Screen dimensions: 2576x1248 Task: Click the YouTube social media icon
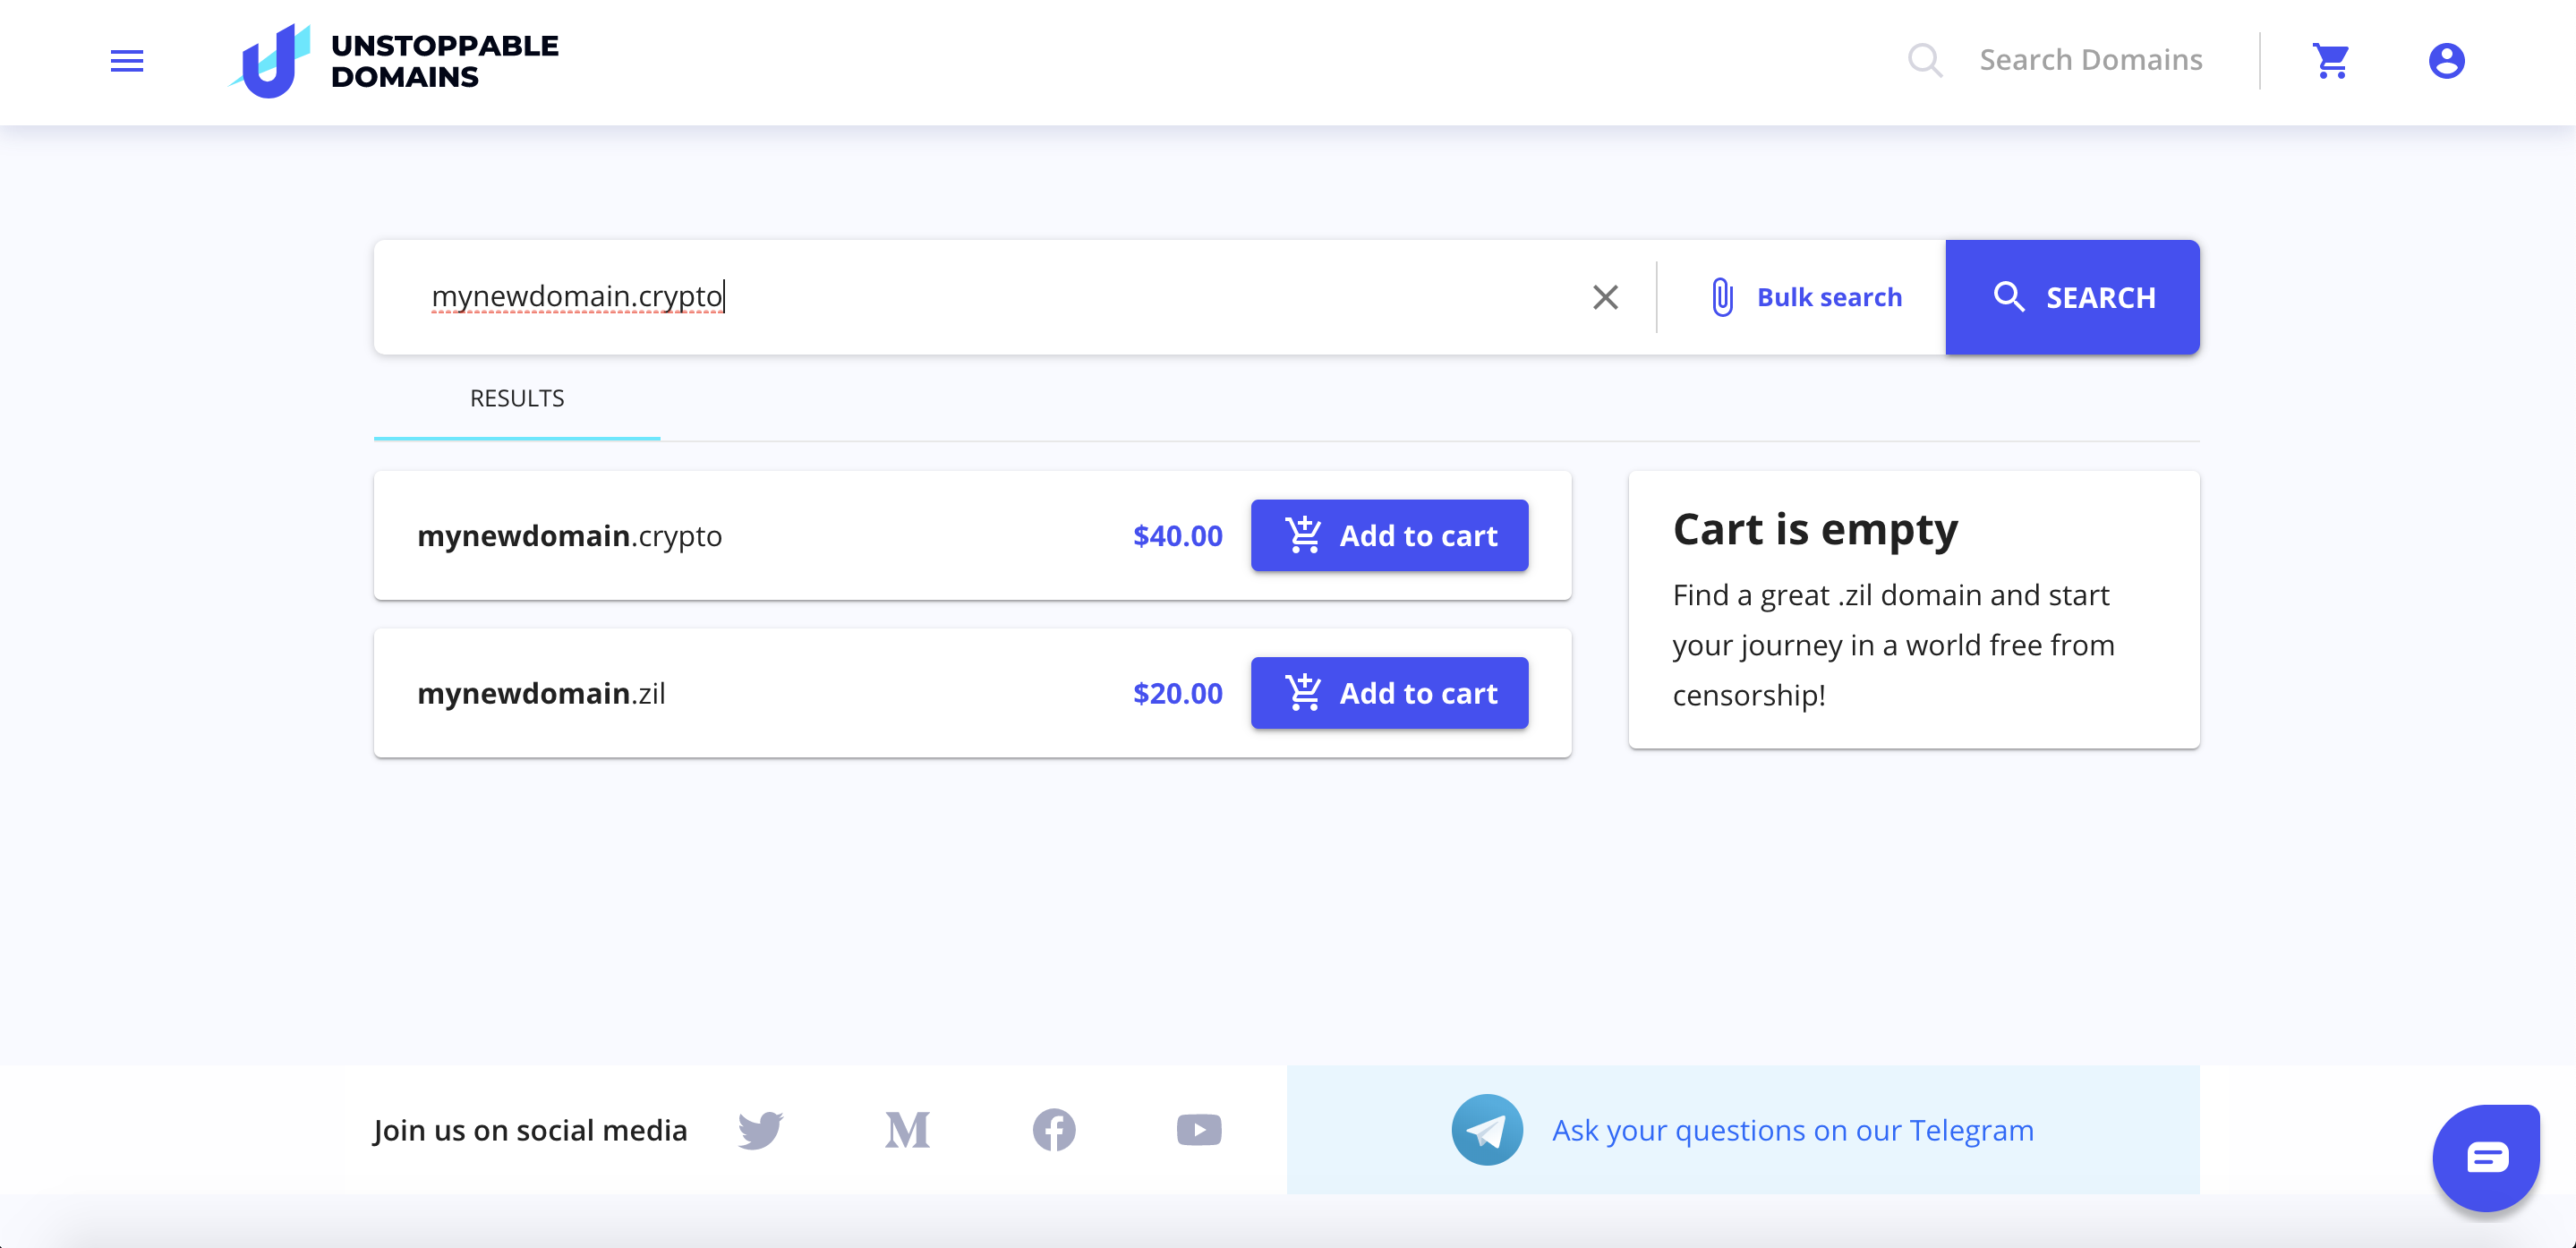[1201, 1130]
